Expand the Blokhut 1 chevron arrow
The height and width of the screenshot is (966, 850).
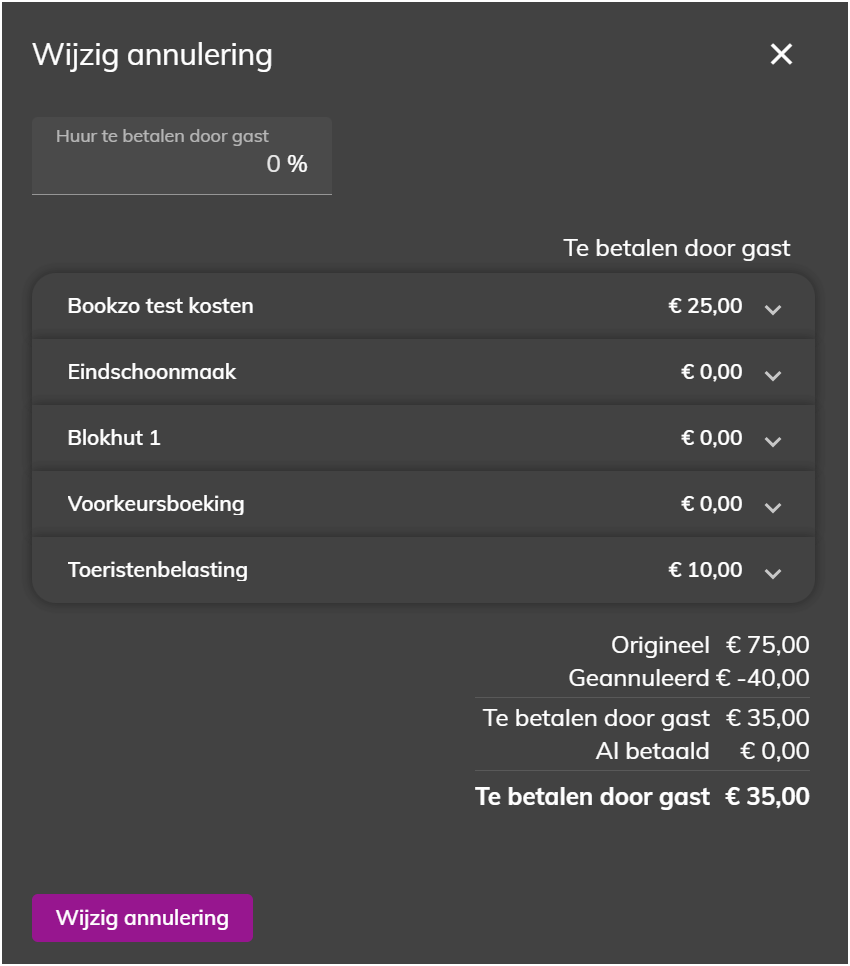[773, 441]
